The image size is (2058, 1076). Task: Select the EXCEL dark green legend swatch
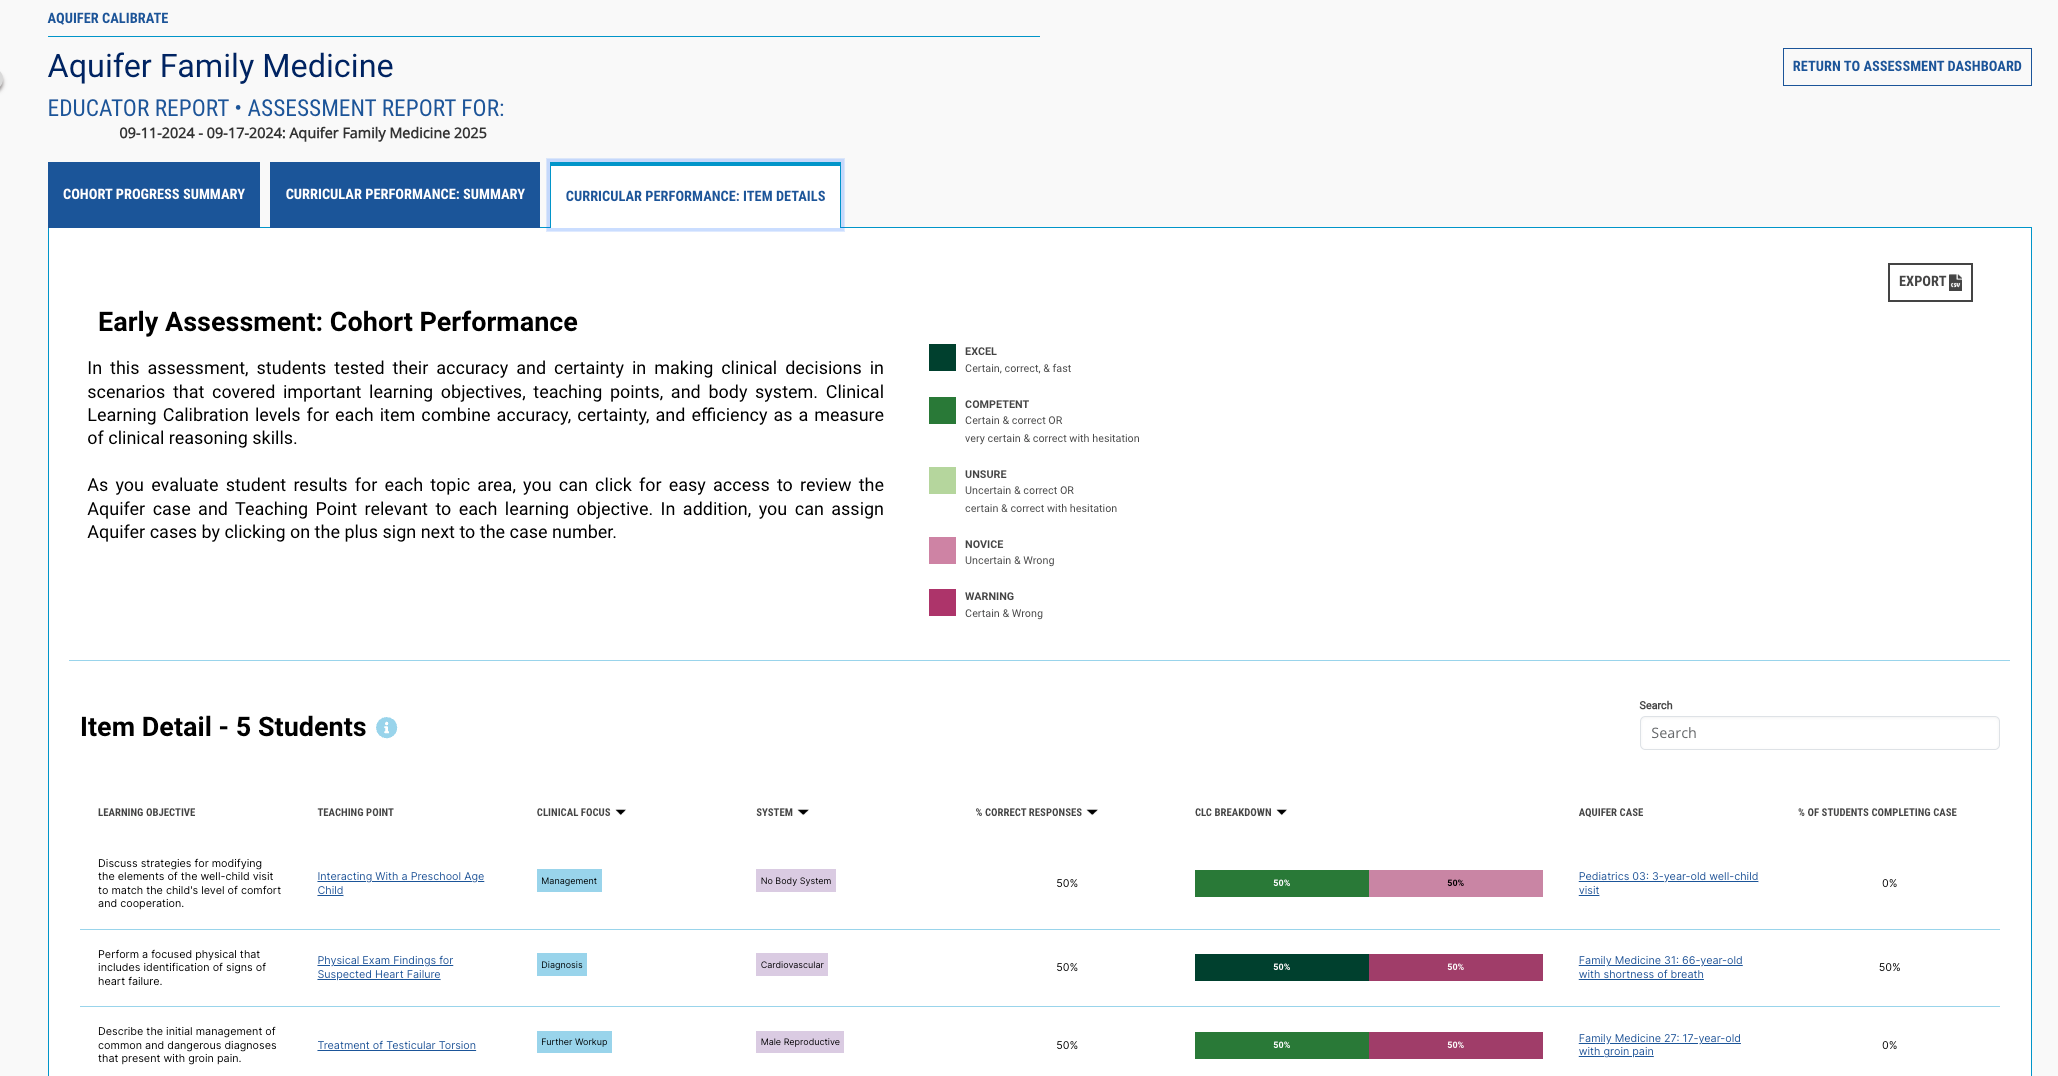941,357
